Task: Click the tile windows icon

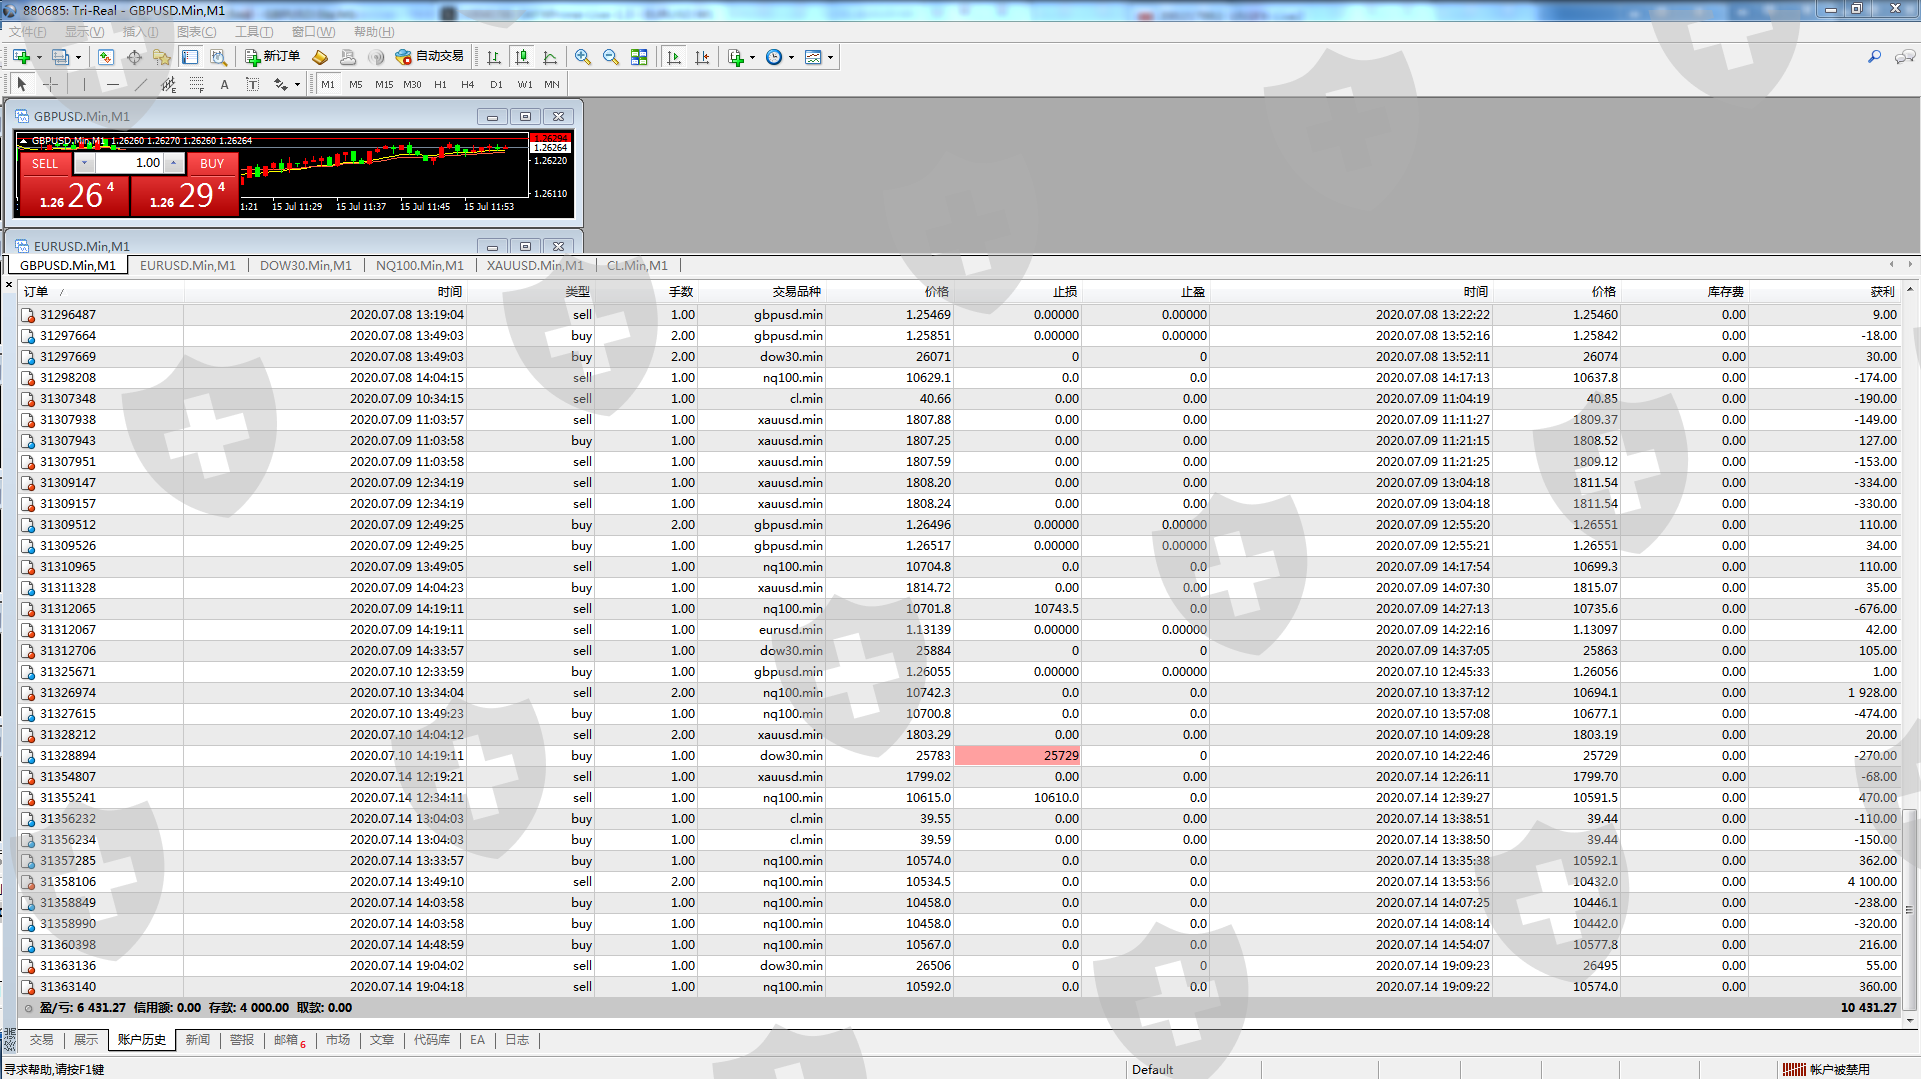Action: coord(639,57)
